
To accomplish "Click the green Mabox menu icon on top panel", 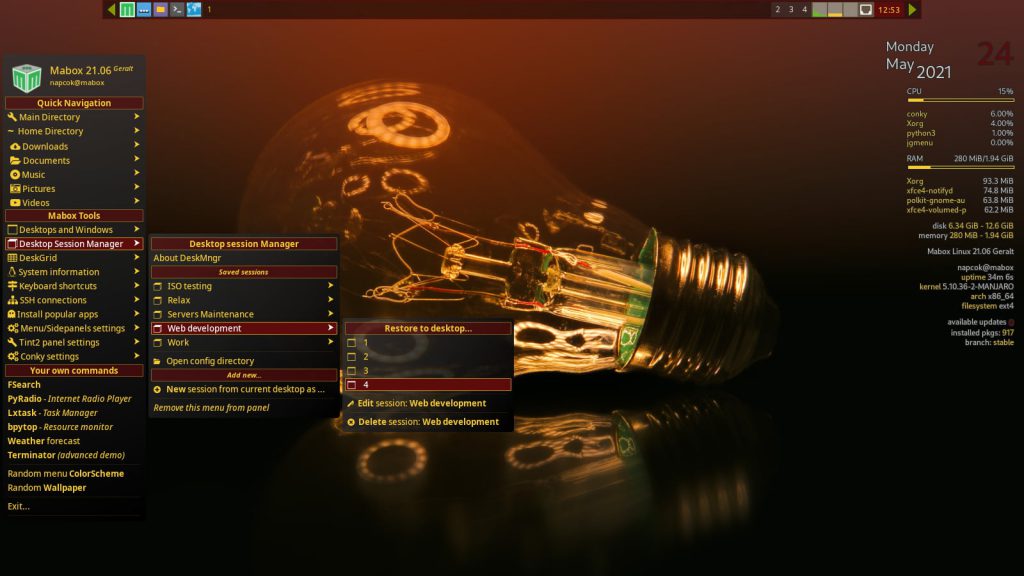I will (128, 8).
